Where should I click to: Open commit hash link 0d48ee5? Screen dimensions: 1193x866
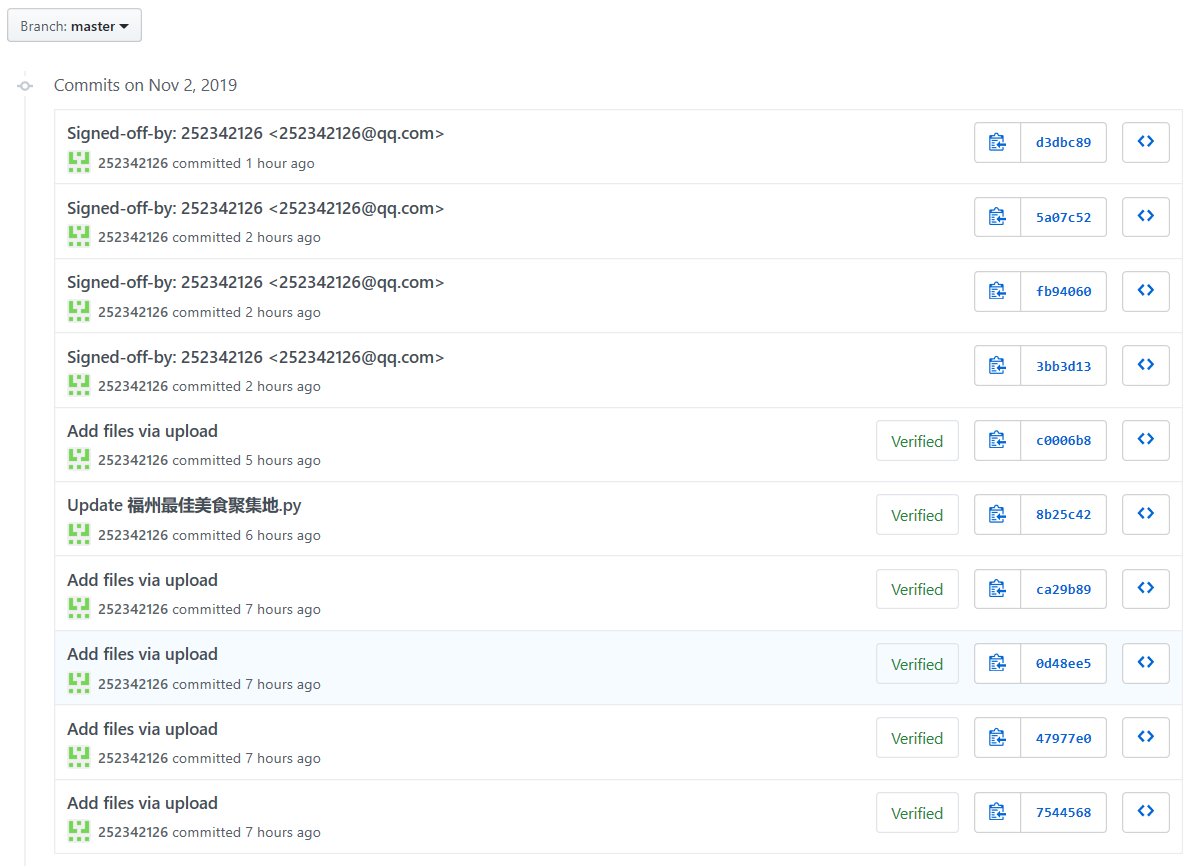1063,664
